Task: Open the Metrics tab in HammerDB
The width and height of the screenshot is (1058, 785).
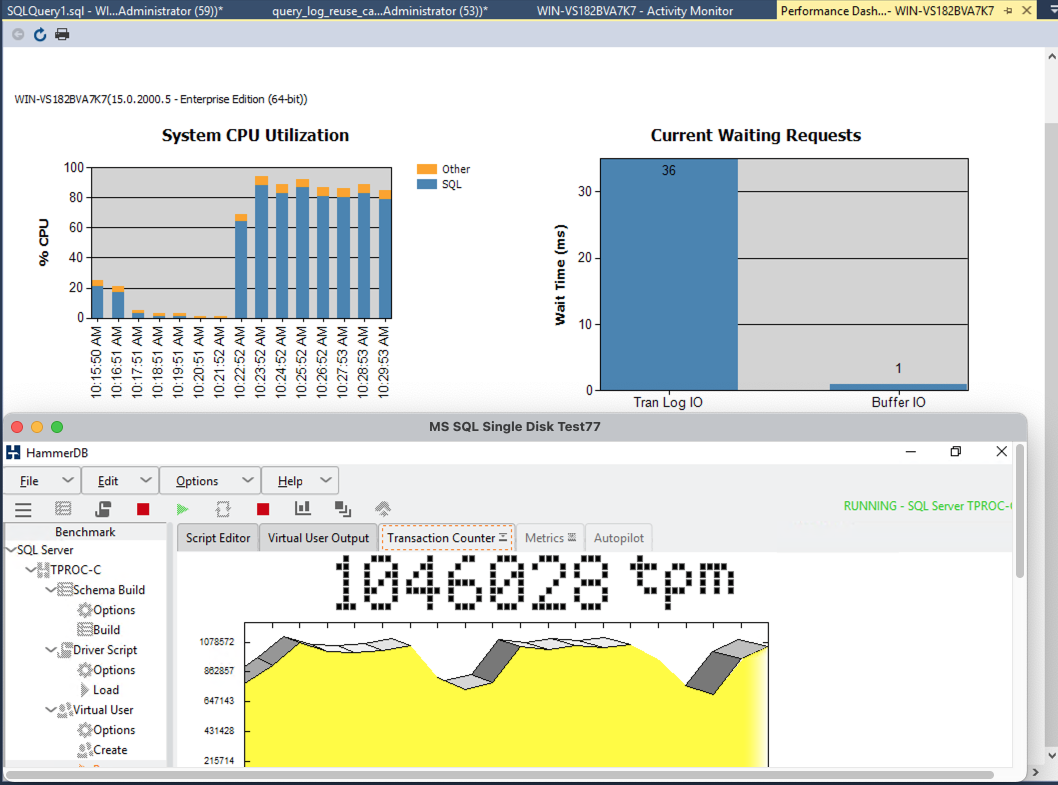Action: click(x=550, y=538)
